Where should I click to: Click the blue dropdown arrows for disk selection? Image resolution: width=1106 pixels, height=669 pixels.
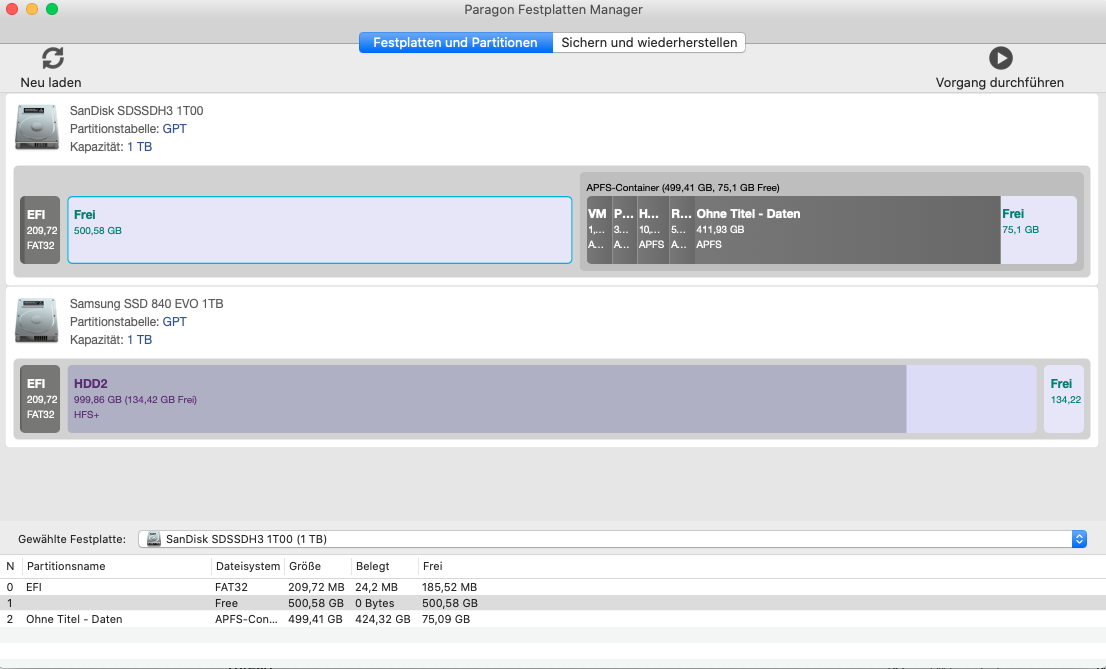click(x=1078, y=539)
